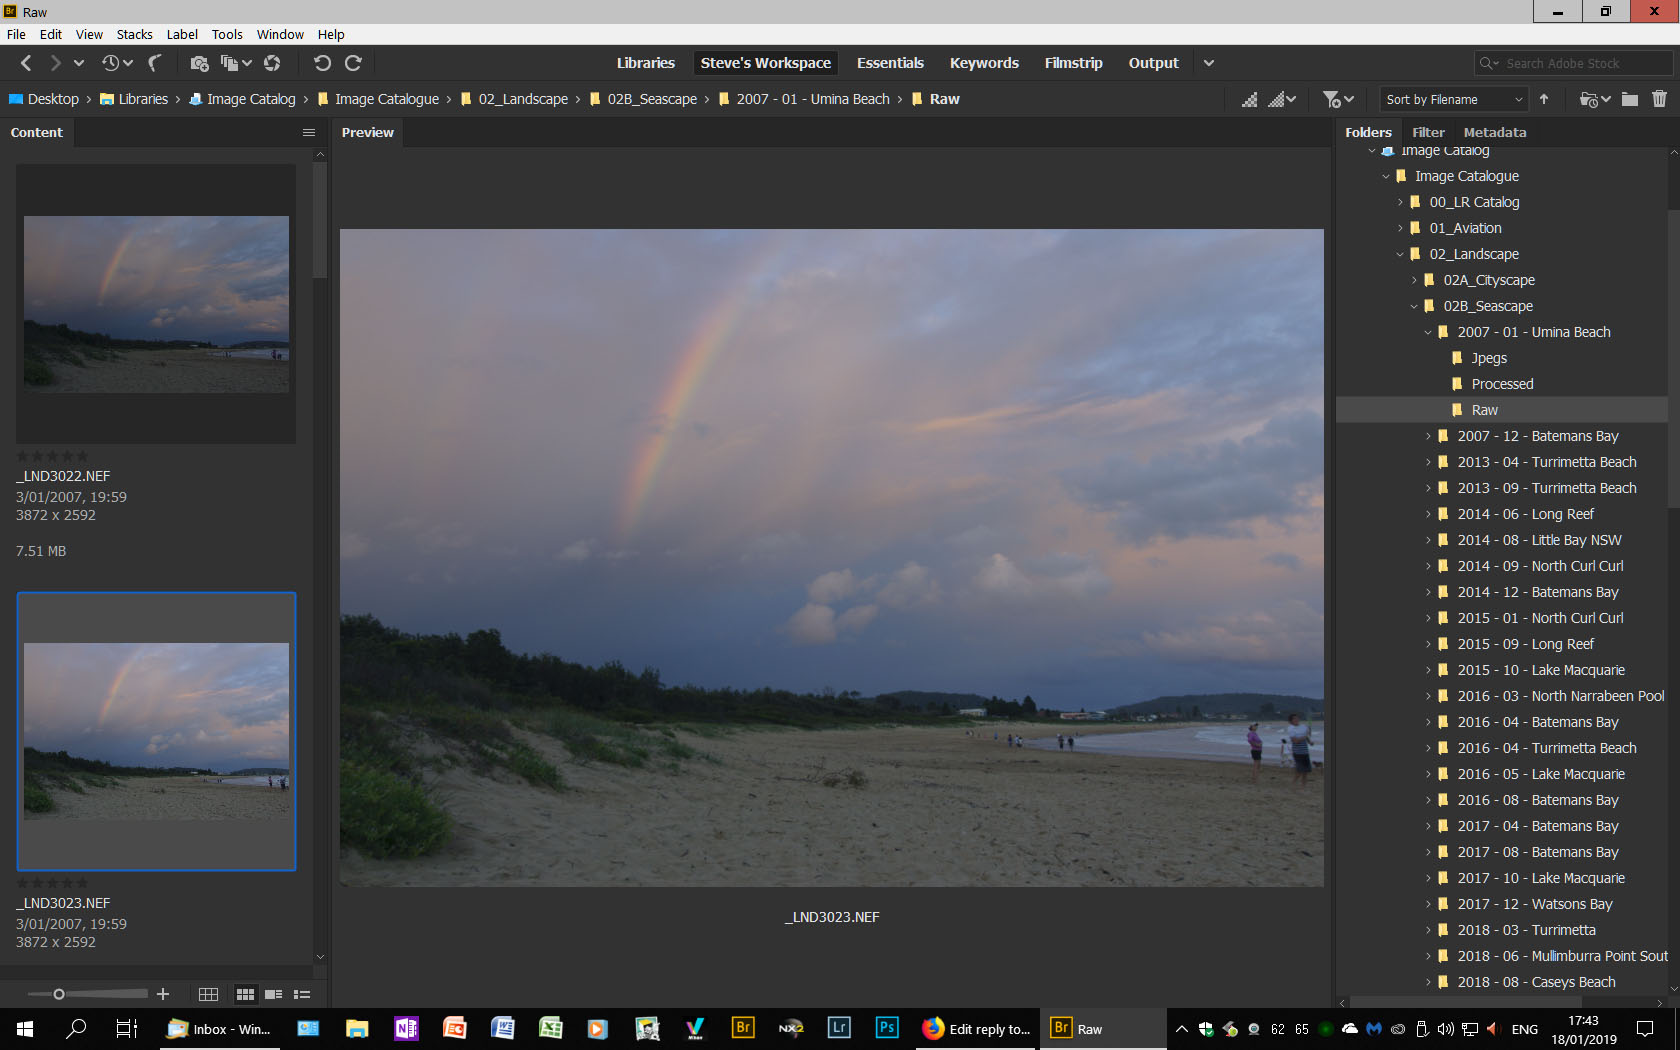Switch to Filmstrip workspace
Screen dimensions: 1680x1050
[x=1073, y=63]
